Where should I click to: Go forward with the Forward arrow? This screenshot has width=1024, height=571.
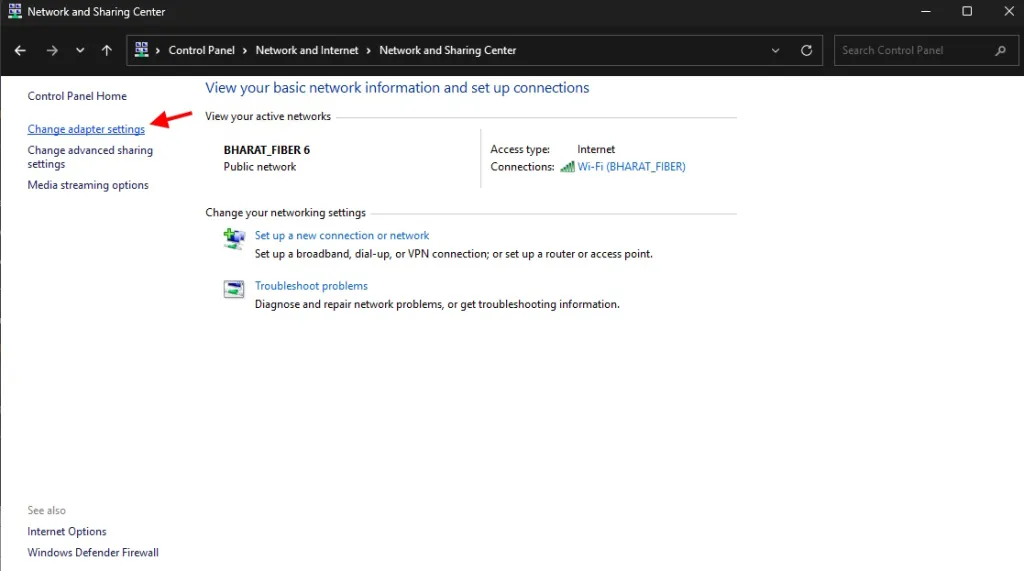point(52,50)
